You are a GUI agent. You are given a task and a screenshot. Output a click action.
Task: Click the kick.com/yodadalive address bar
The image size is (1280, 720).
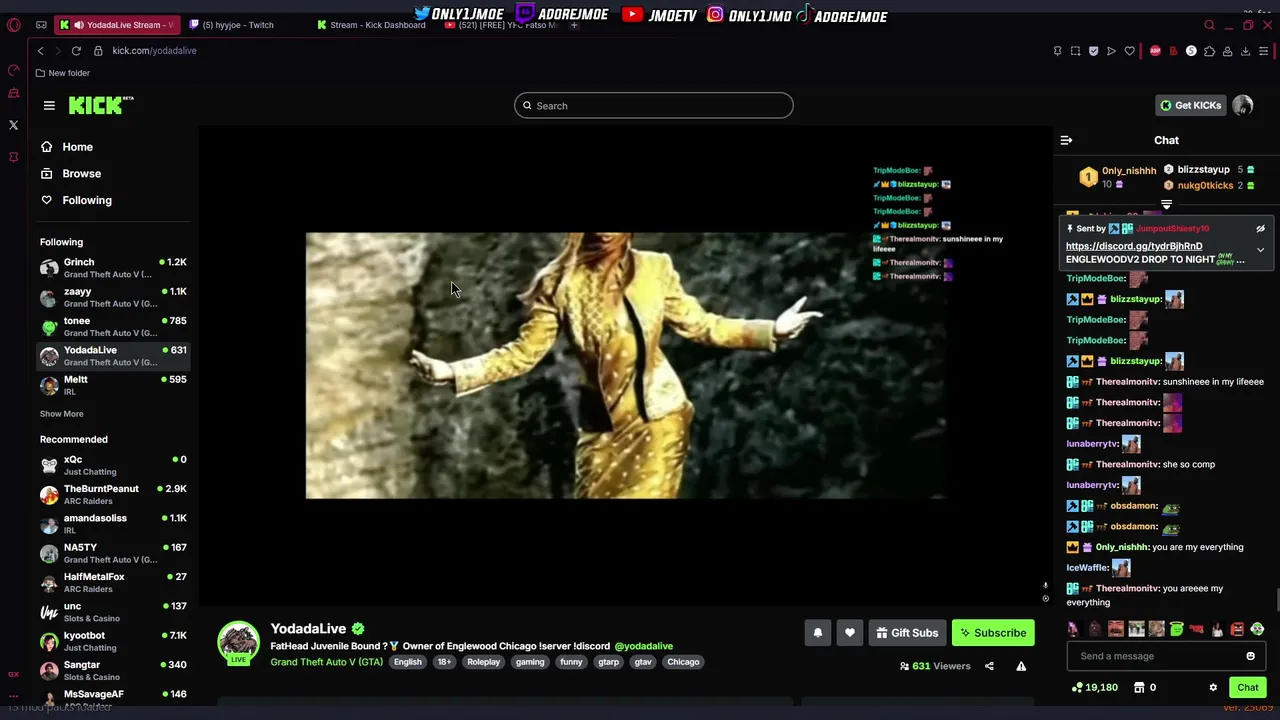[154, 51]
